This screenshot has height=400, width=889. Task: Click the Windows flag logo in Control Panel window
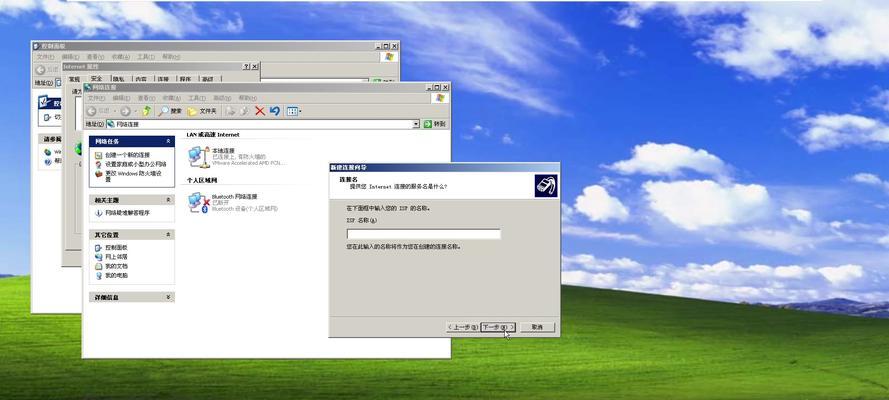[x=388, y=57]
